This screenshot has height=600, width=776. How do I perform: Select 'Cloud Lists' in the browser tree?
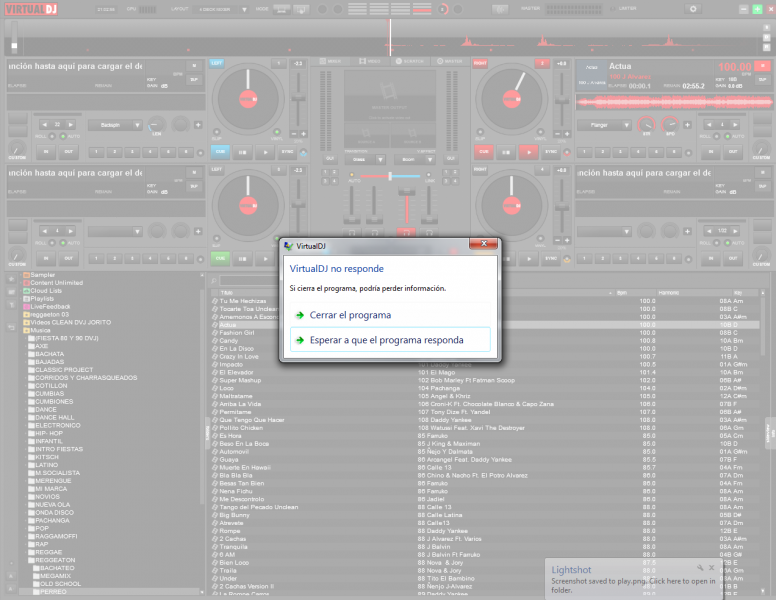click(x=46, y=291)
